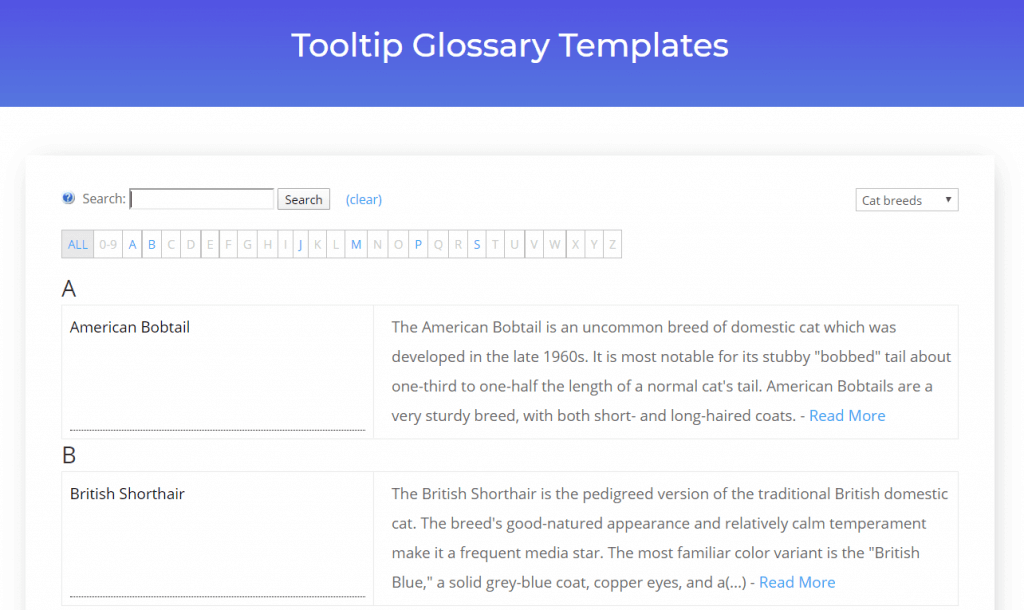The width and height of the screenshot is (1024, 610).
Task: Select the 0-9 index filter
Action: [107, 244]
